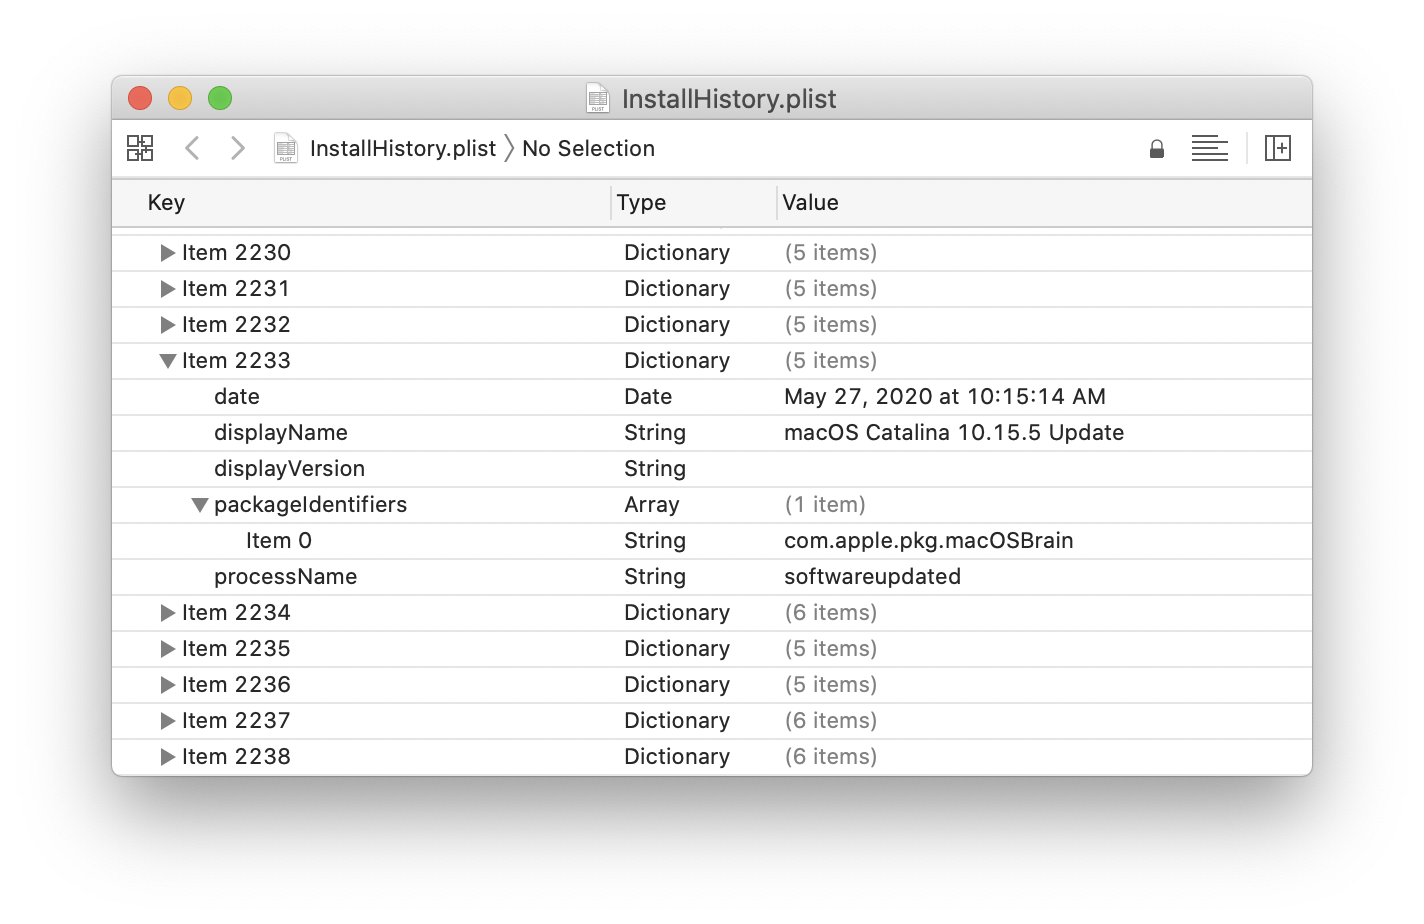This screenshot has width=1424, height=924.
Task: Go back with the left chevron
Action: coord(192,148)
